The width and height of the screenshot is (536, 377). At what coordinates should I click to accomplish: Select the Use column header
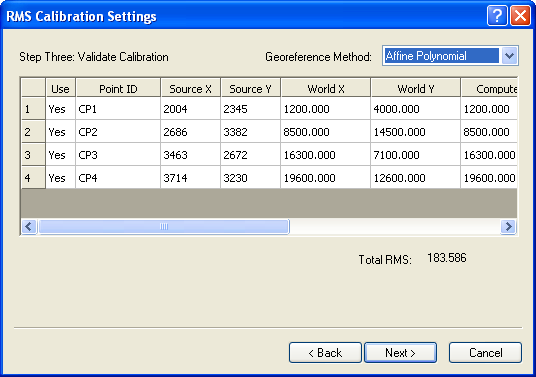coord(61,89)
